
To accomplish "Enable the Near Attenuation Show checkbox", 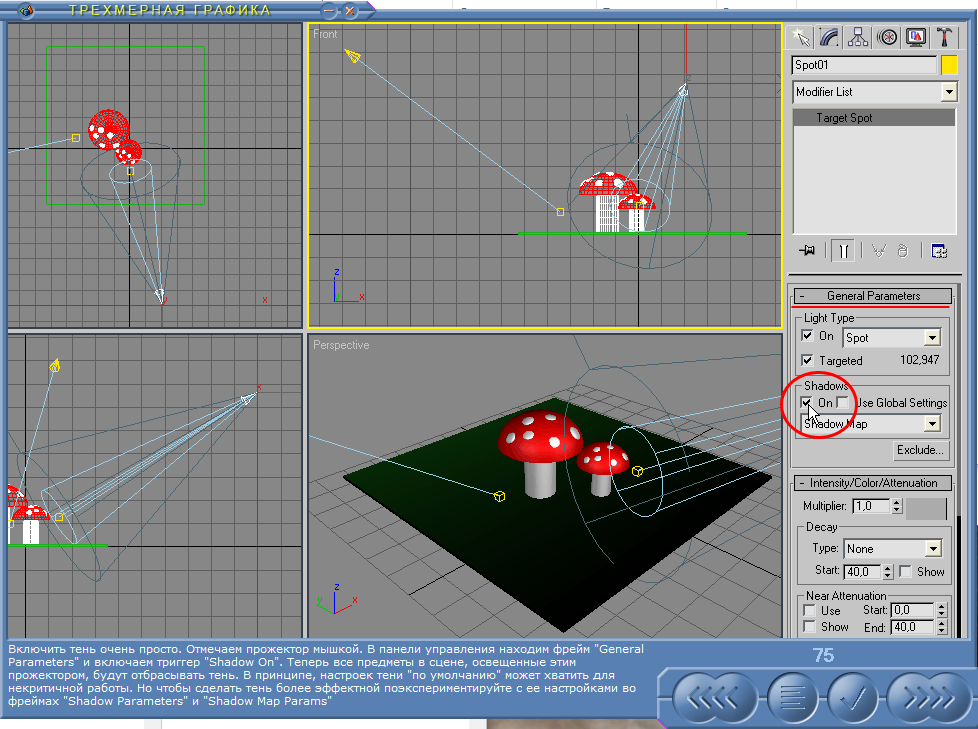I will pos(810,627).
